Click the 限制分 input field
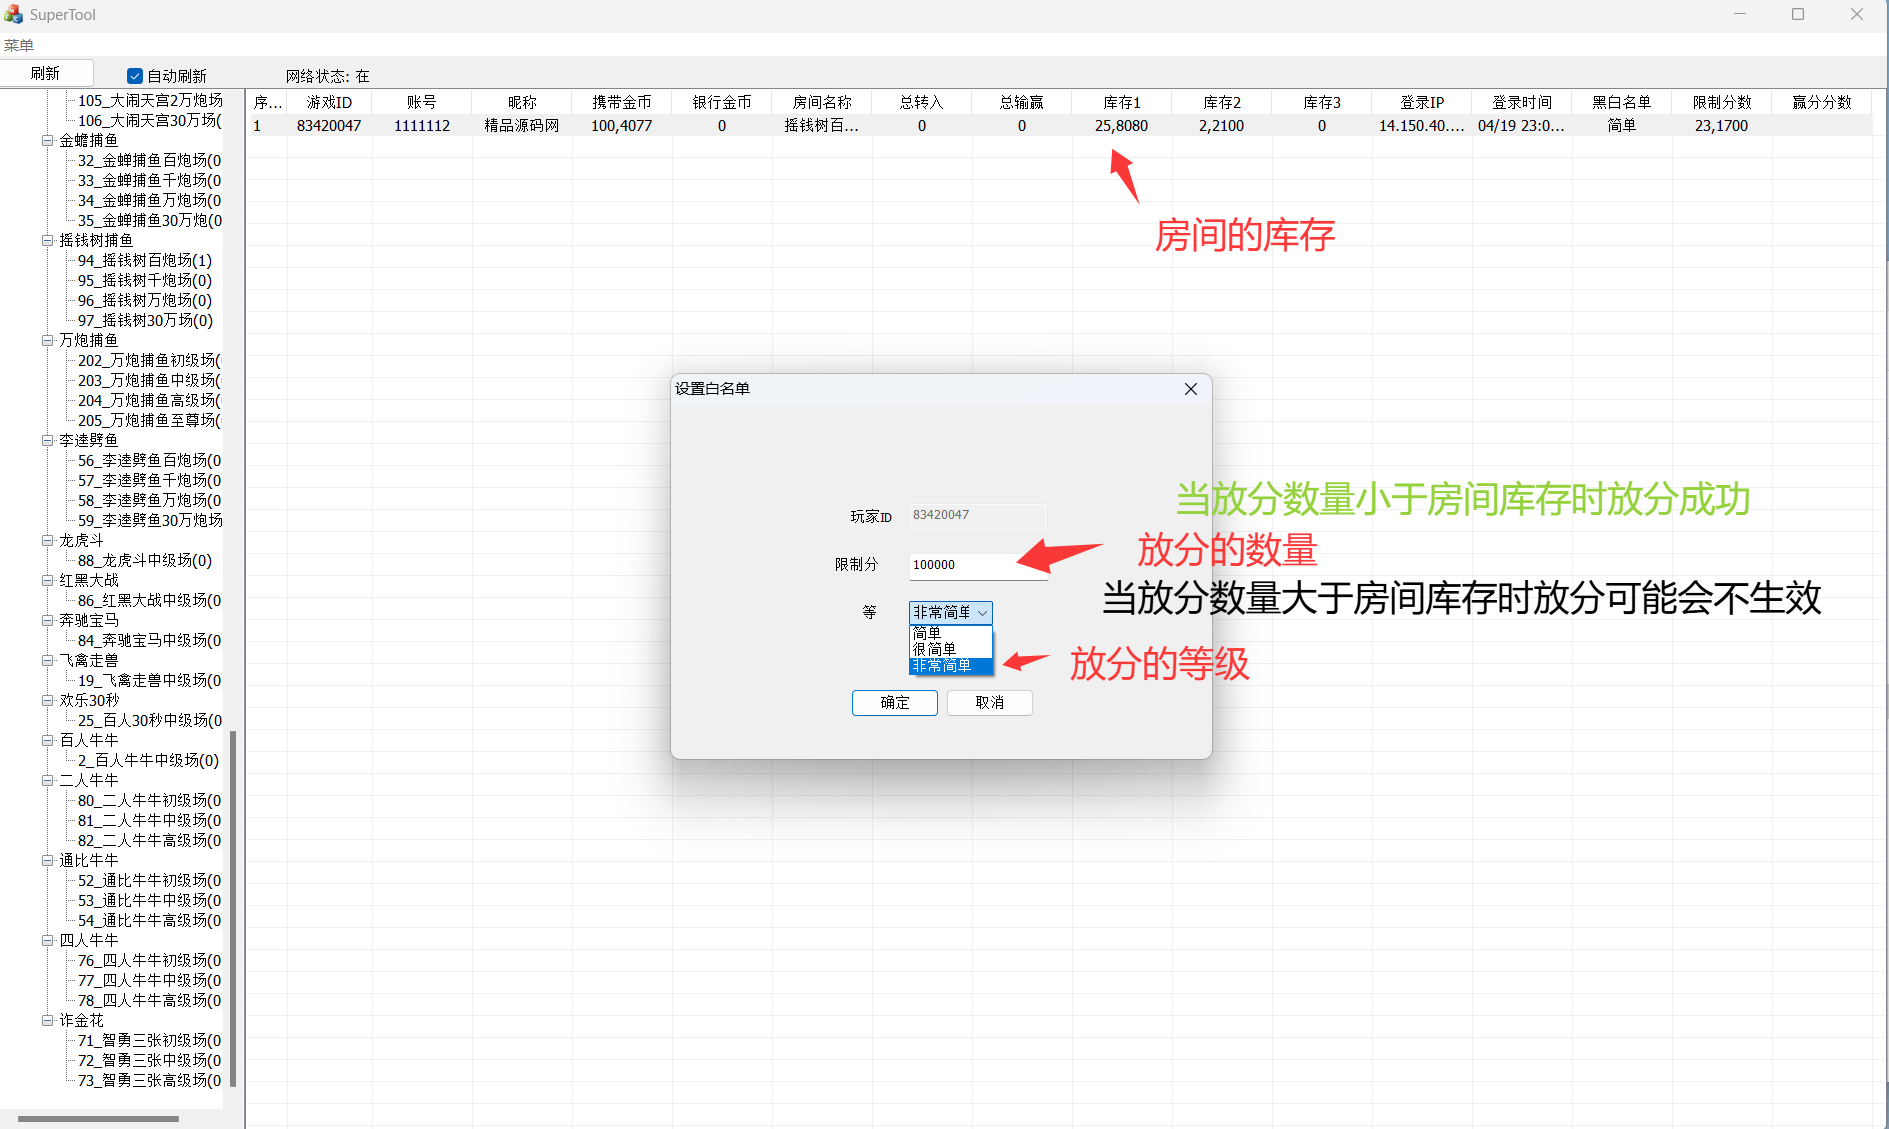Viewport: 1889px width, 1129px height. click(x=977, y=565)
